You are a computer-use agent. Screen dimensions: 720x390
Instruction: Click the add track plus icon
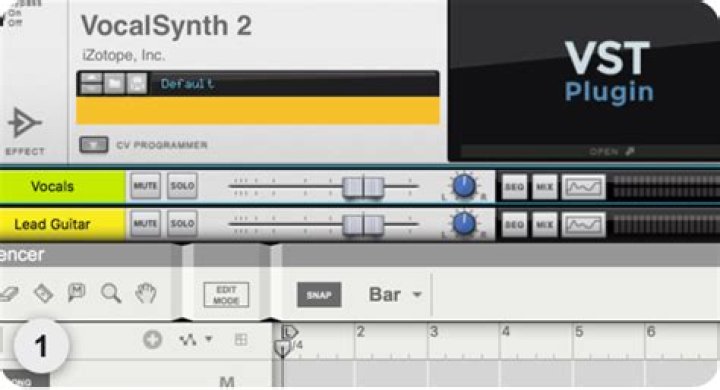(152, 340)
